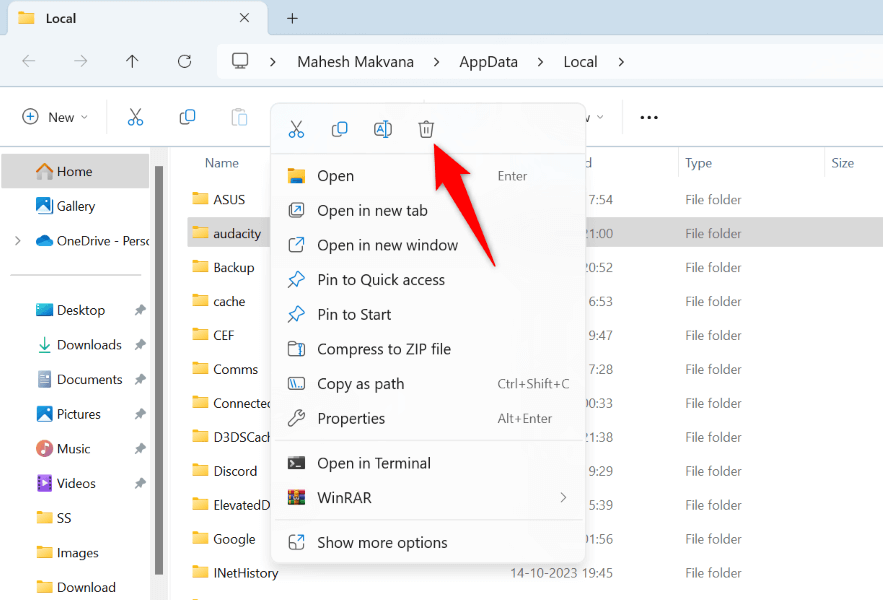Select the Rename icon in the mini toolbar
The height and width of the screenshot is (600, 883).
click(382, 129)
